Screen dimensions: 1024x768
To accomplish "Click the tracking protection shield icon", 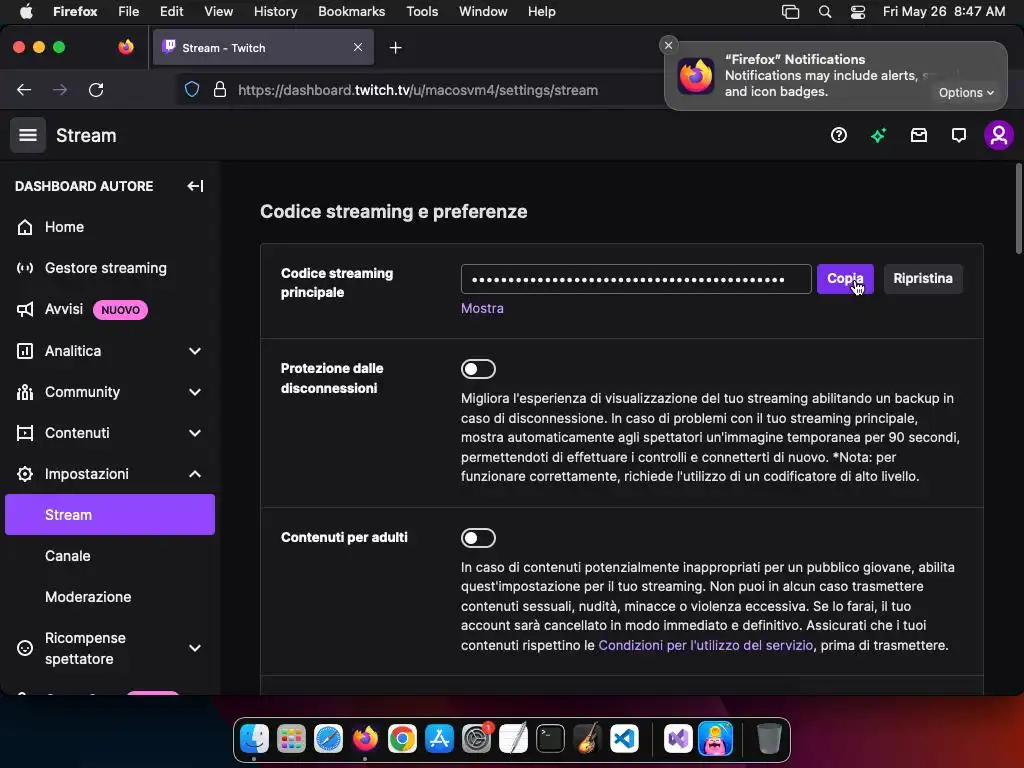I will (x=192, y=89).
